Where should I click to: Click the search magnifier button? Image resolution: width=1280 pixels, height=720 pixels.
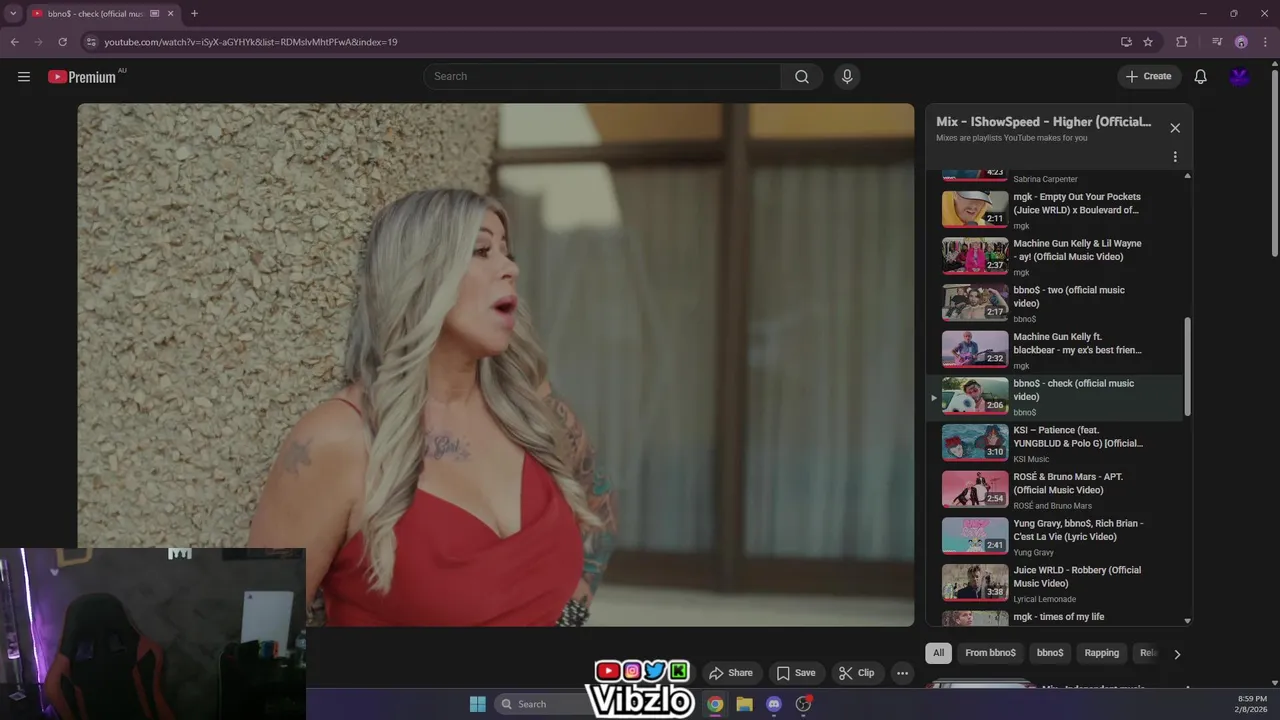coord(802,77)
